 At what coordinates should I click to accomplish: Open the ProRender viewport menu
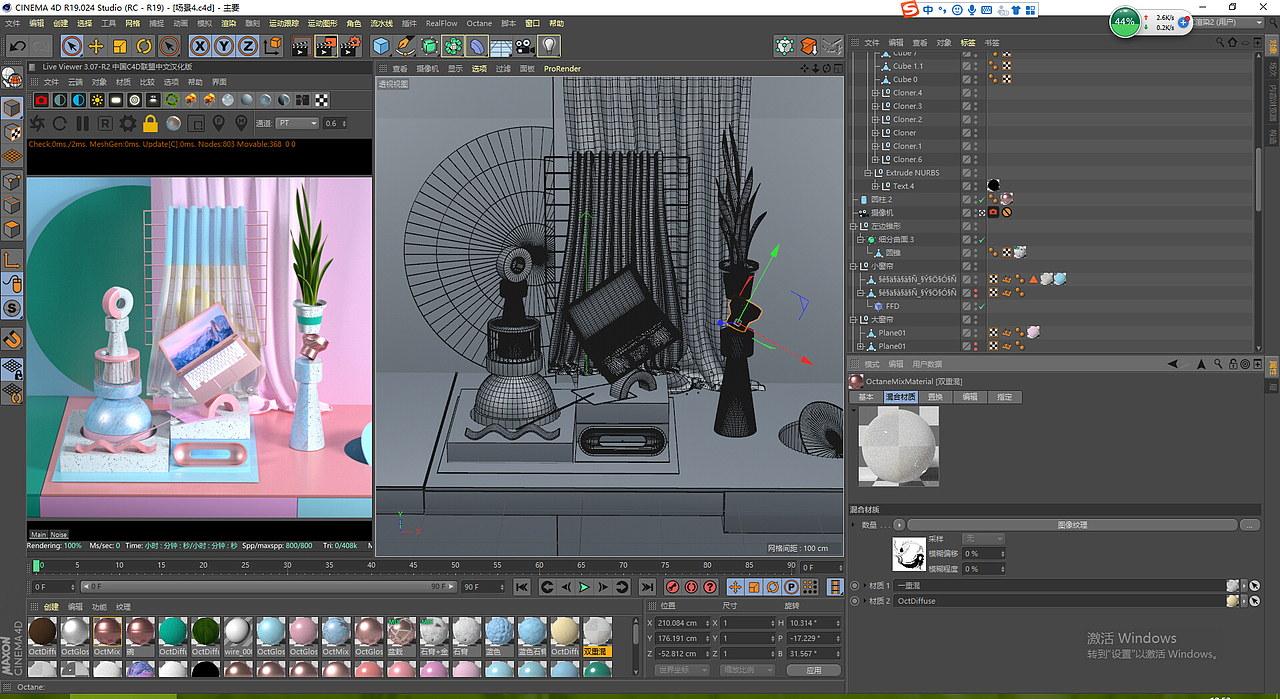(x=562, y=69)
